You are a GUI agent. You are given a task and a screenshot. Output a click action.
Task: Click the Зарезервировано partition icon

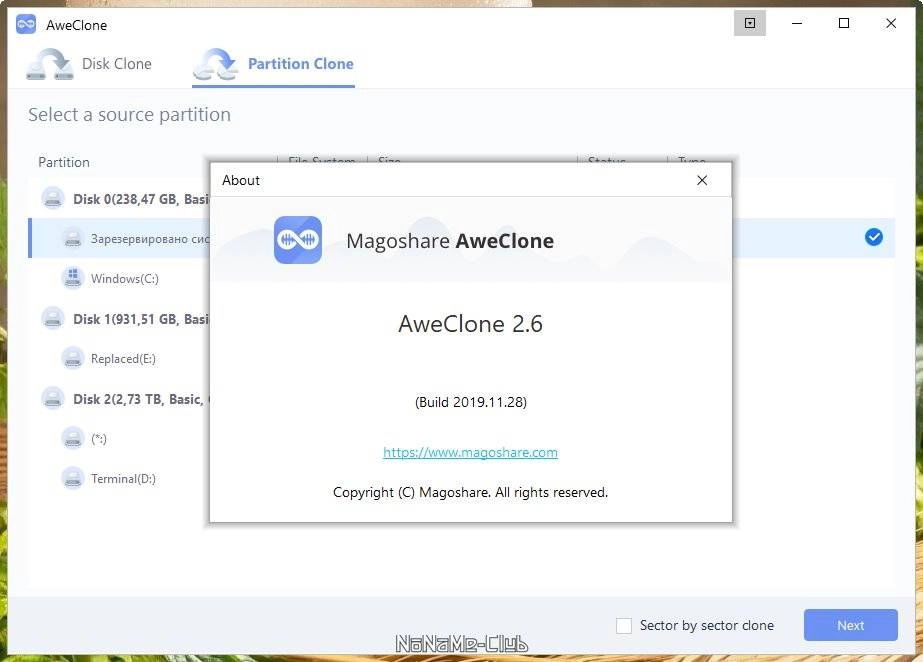[x=73, y=238]
